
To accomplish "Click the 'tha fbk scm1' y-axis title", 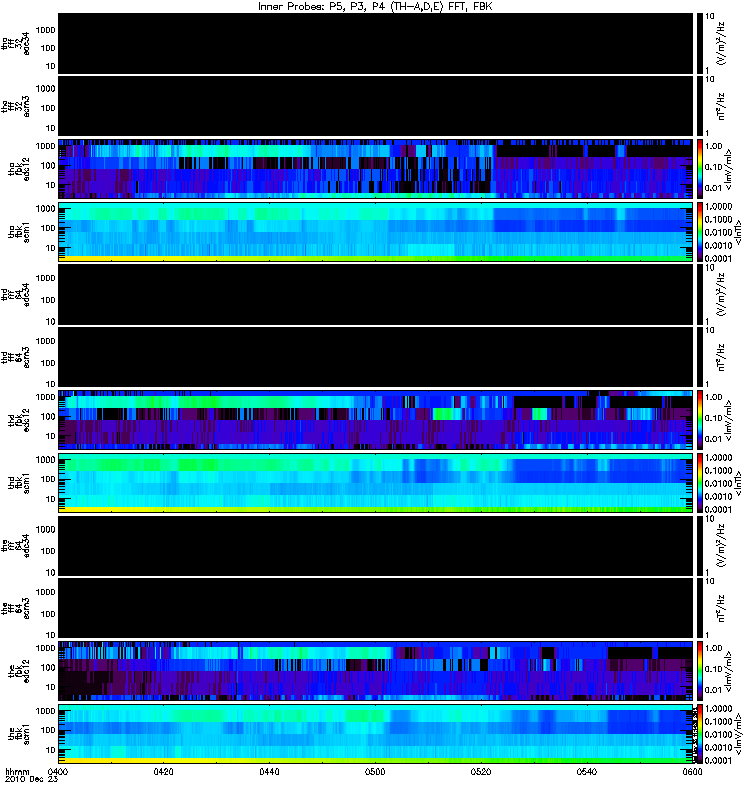I will (x=19, y=232).
